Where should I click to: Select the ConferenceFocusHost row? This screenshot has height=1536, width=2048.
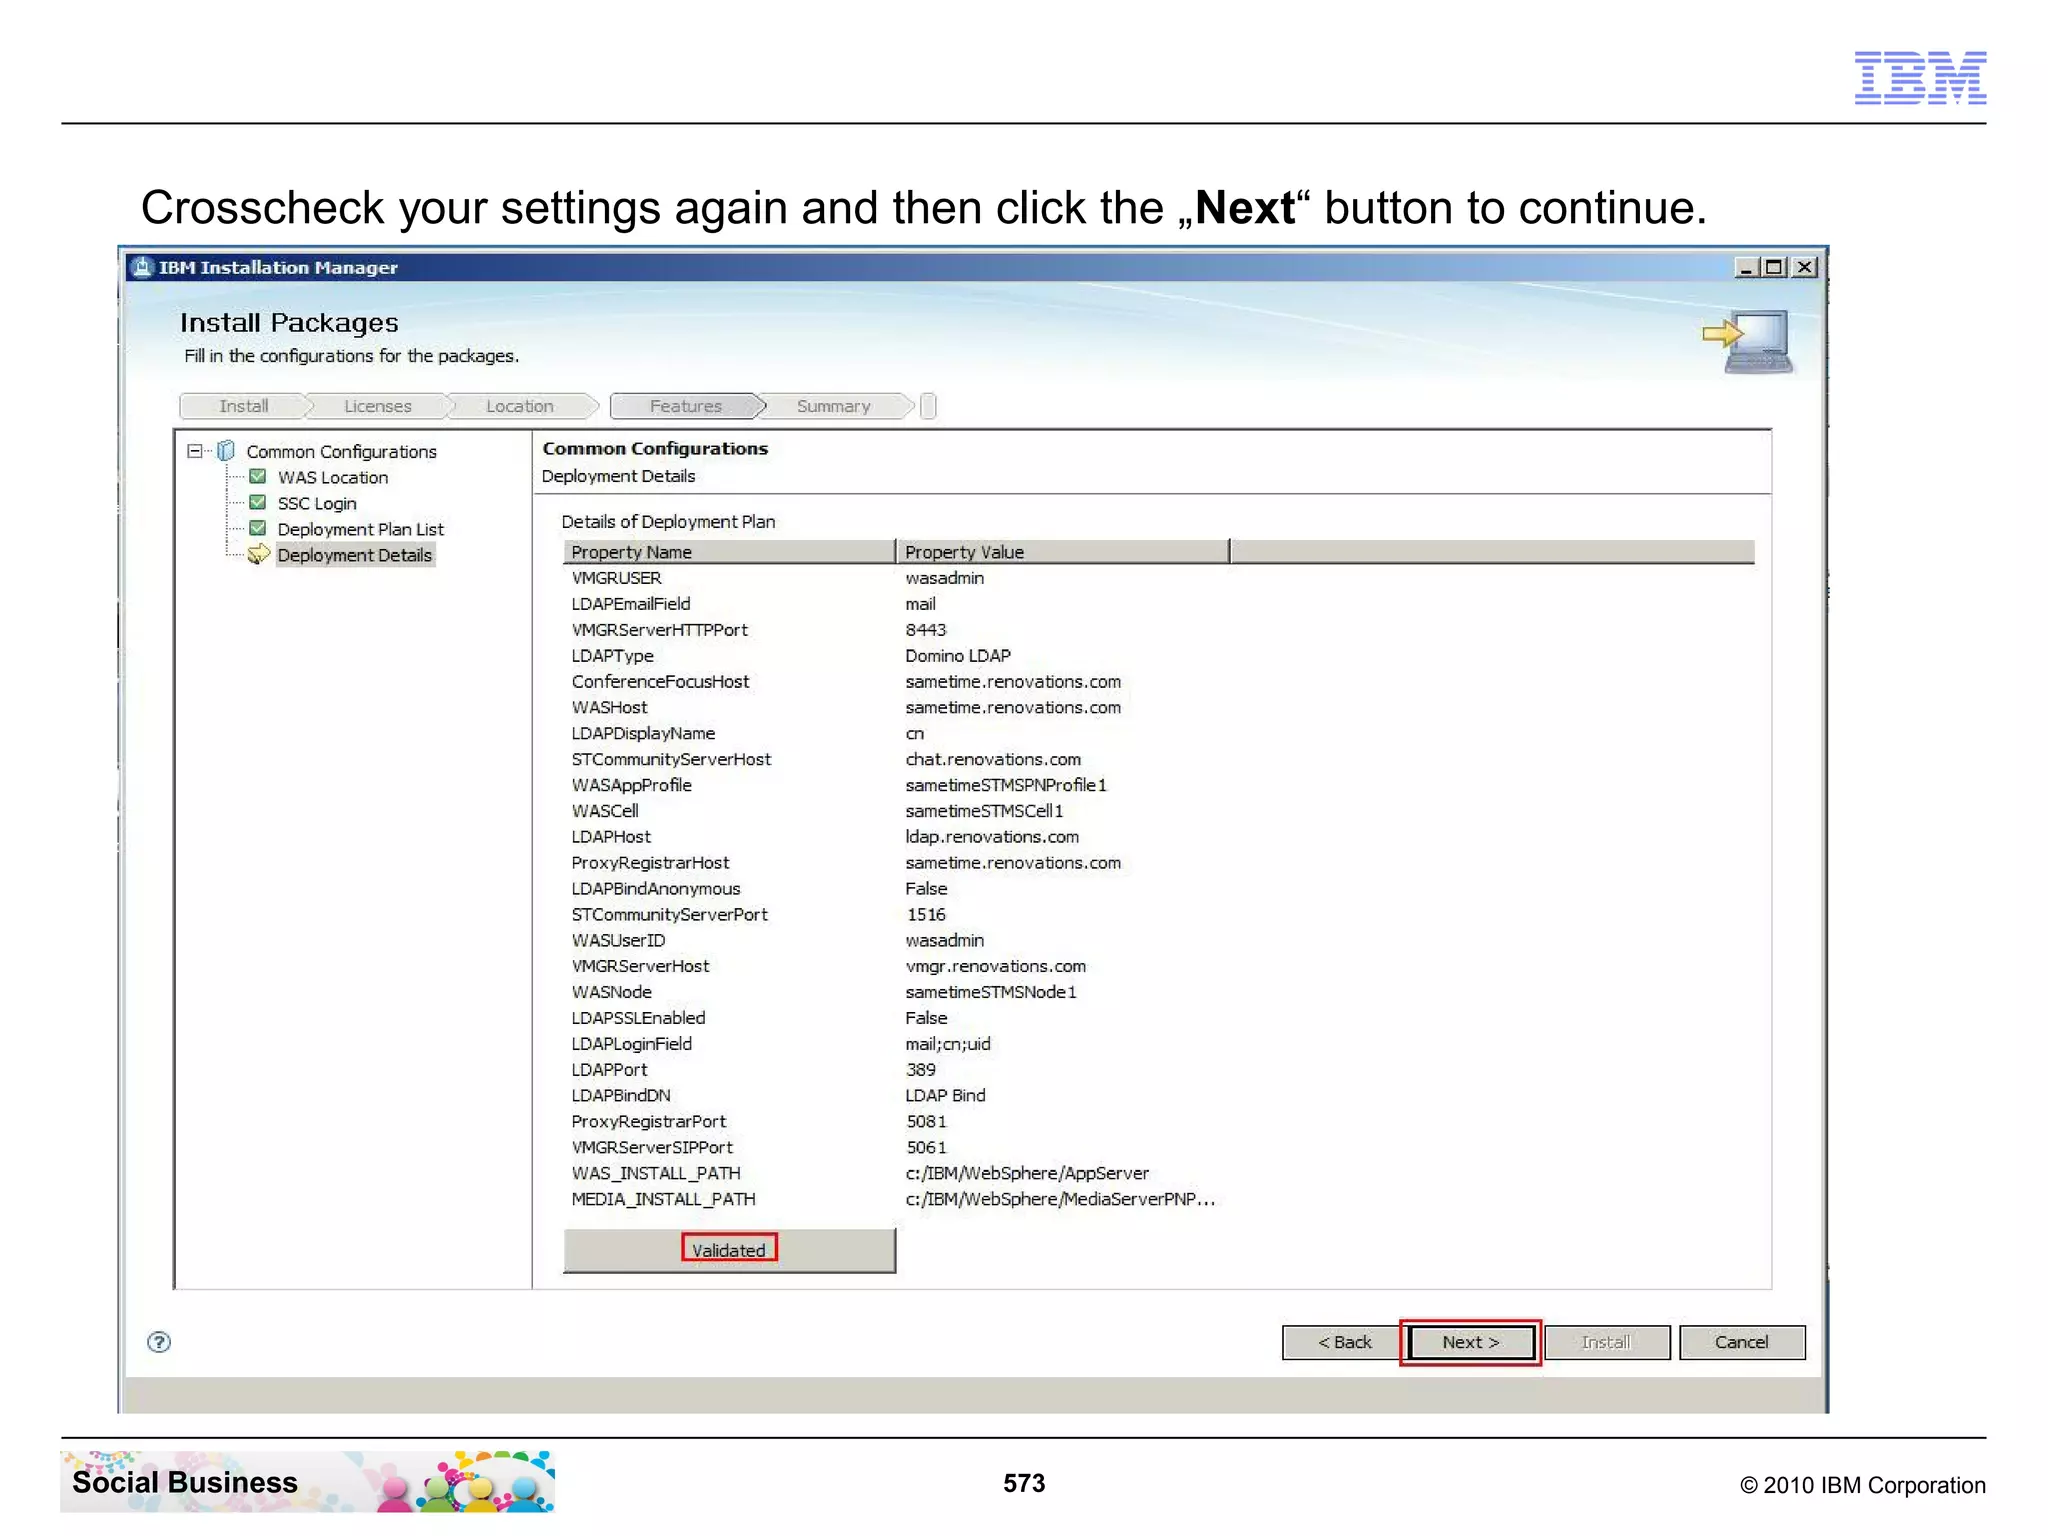(x=1158, y=682)
